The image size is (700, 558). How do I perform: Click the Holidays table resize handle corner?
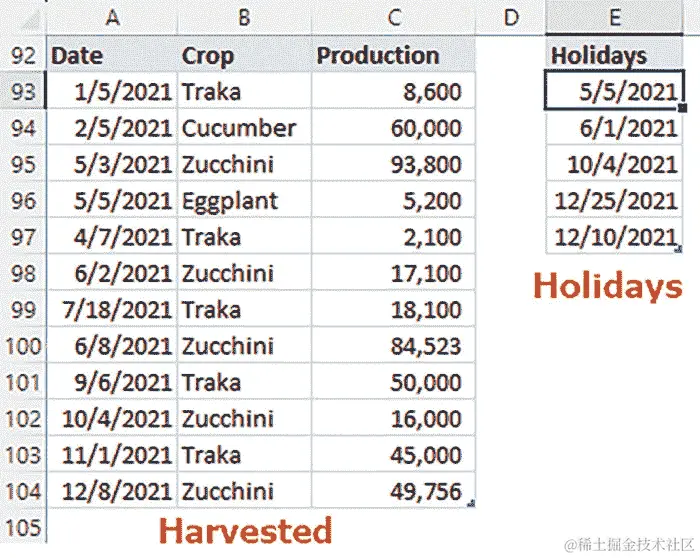[678, 249]
